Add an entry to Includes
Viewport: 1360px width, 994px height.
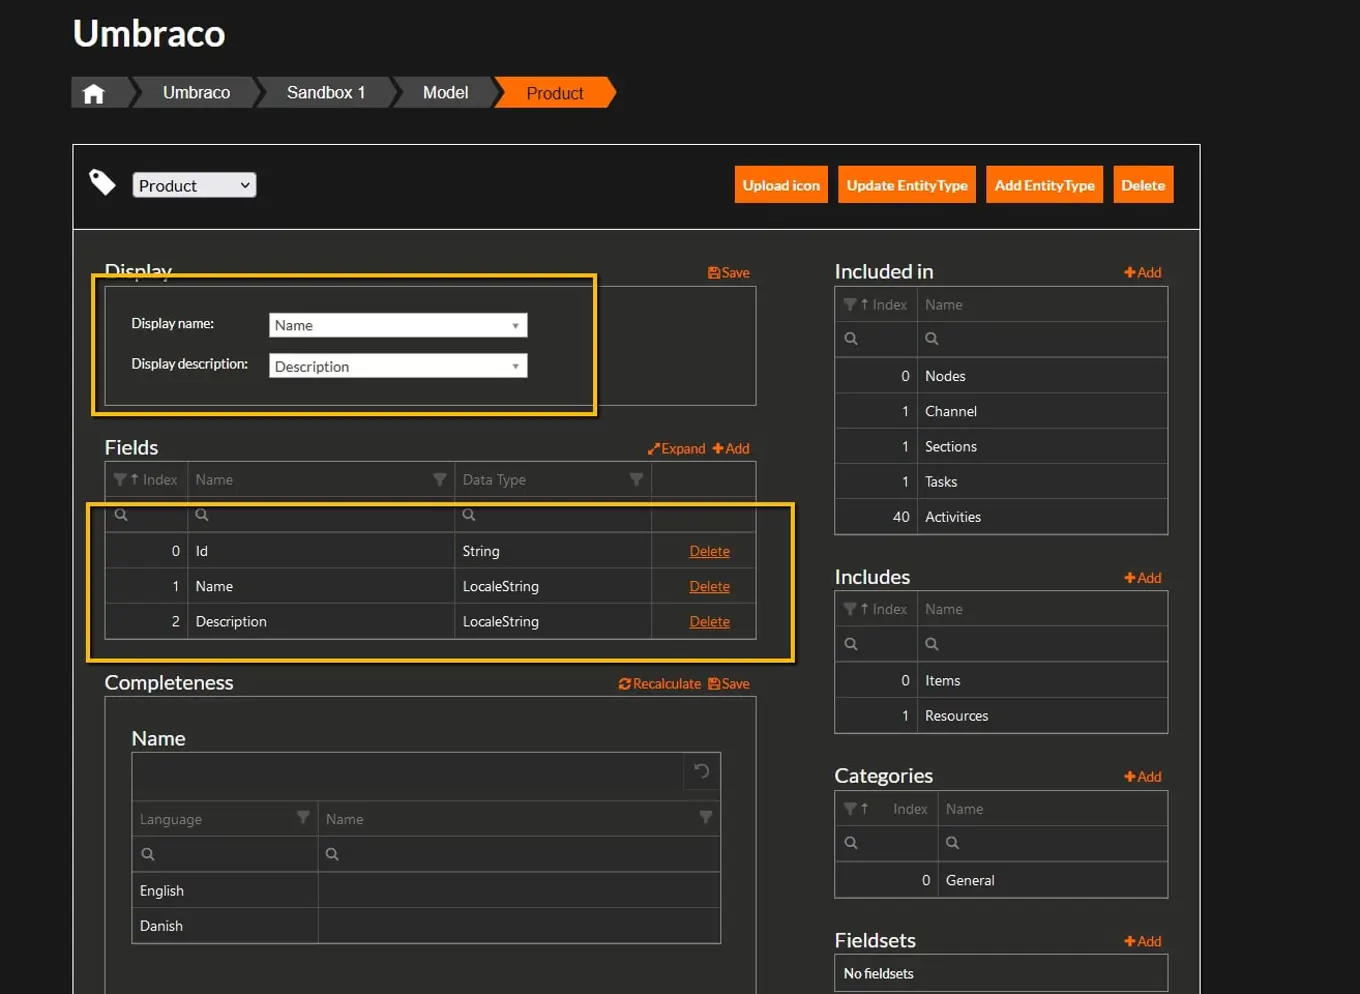tap(1143, 578)
